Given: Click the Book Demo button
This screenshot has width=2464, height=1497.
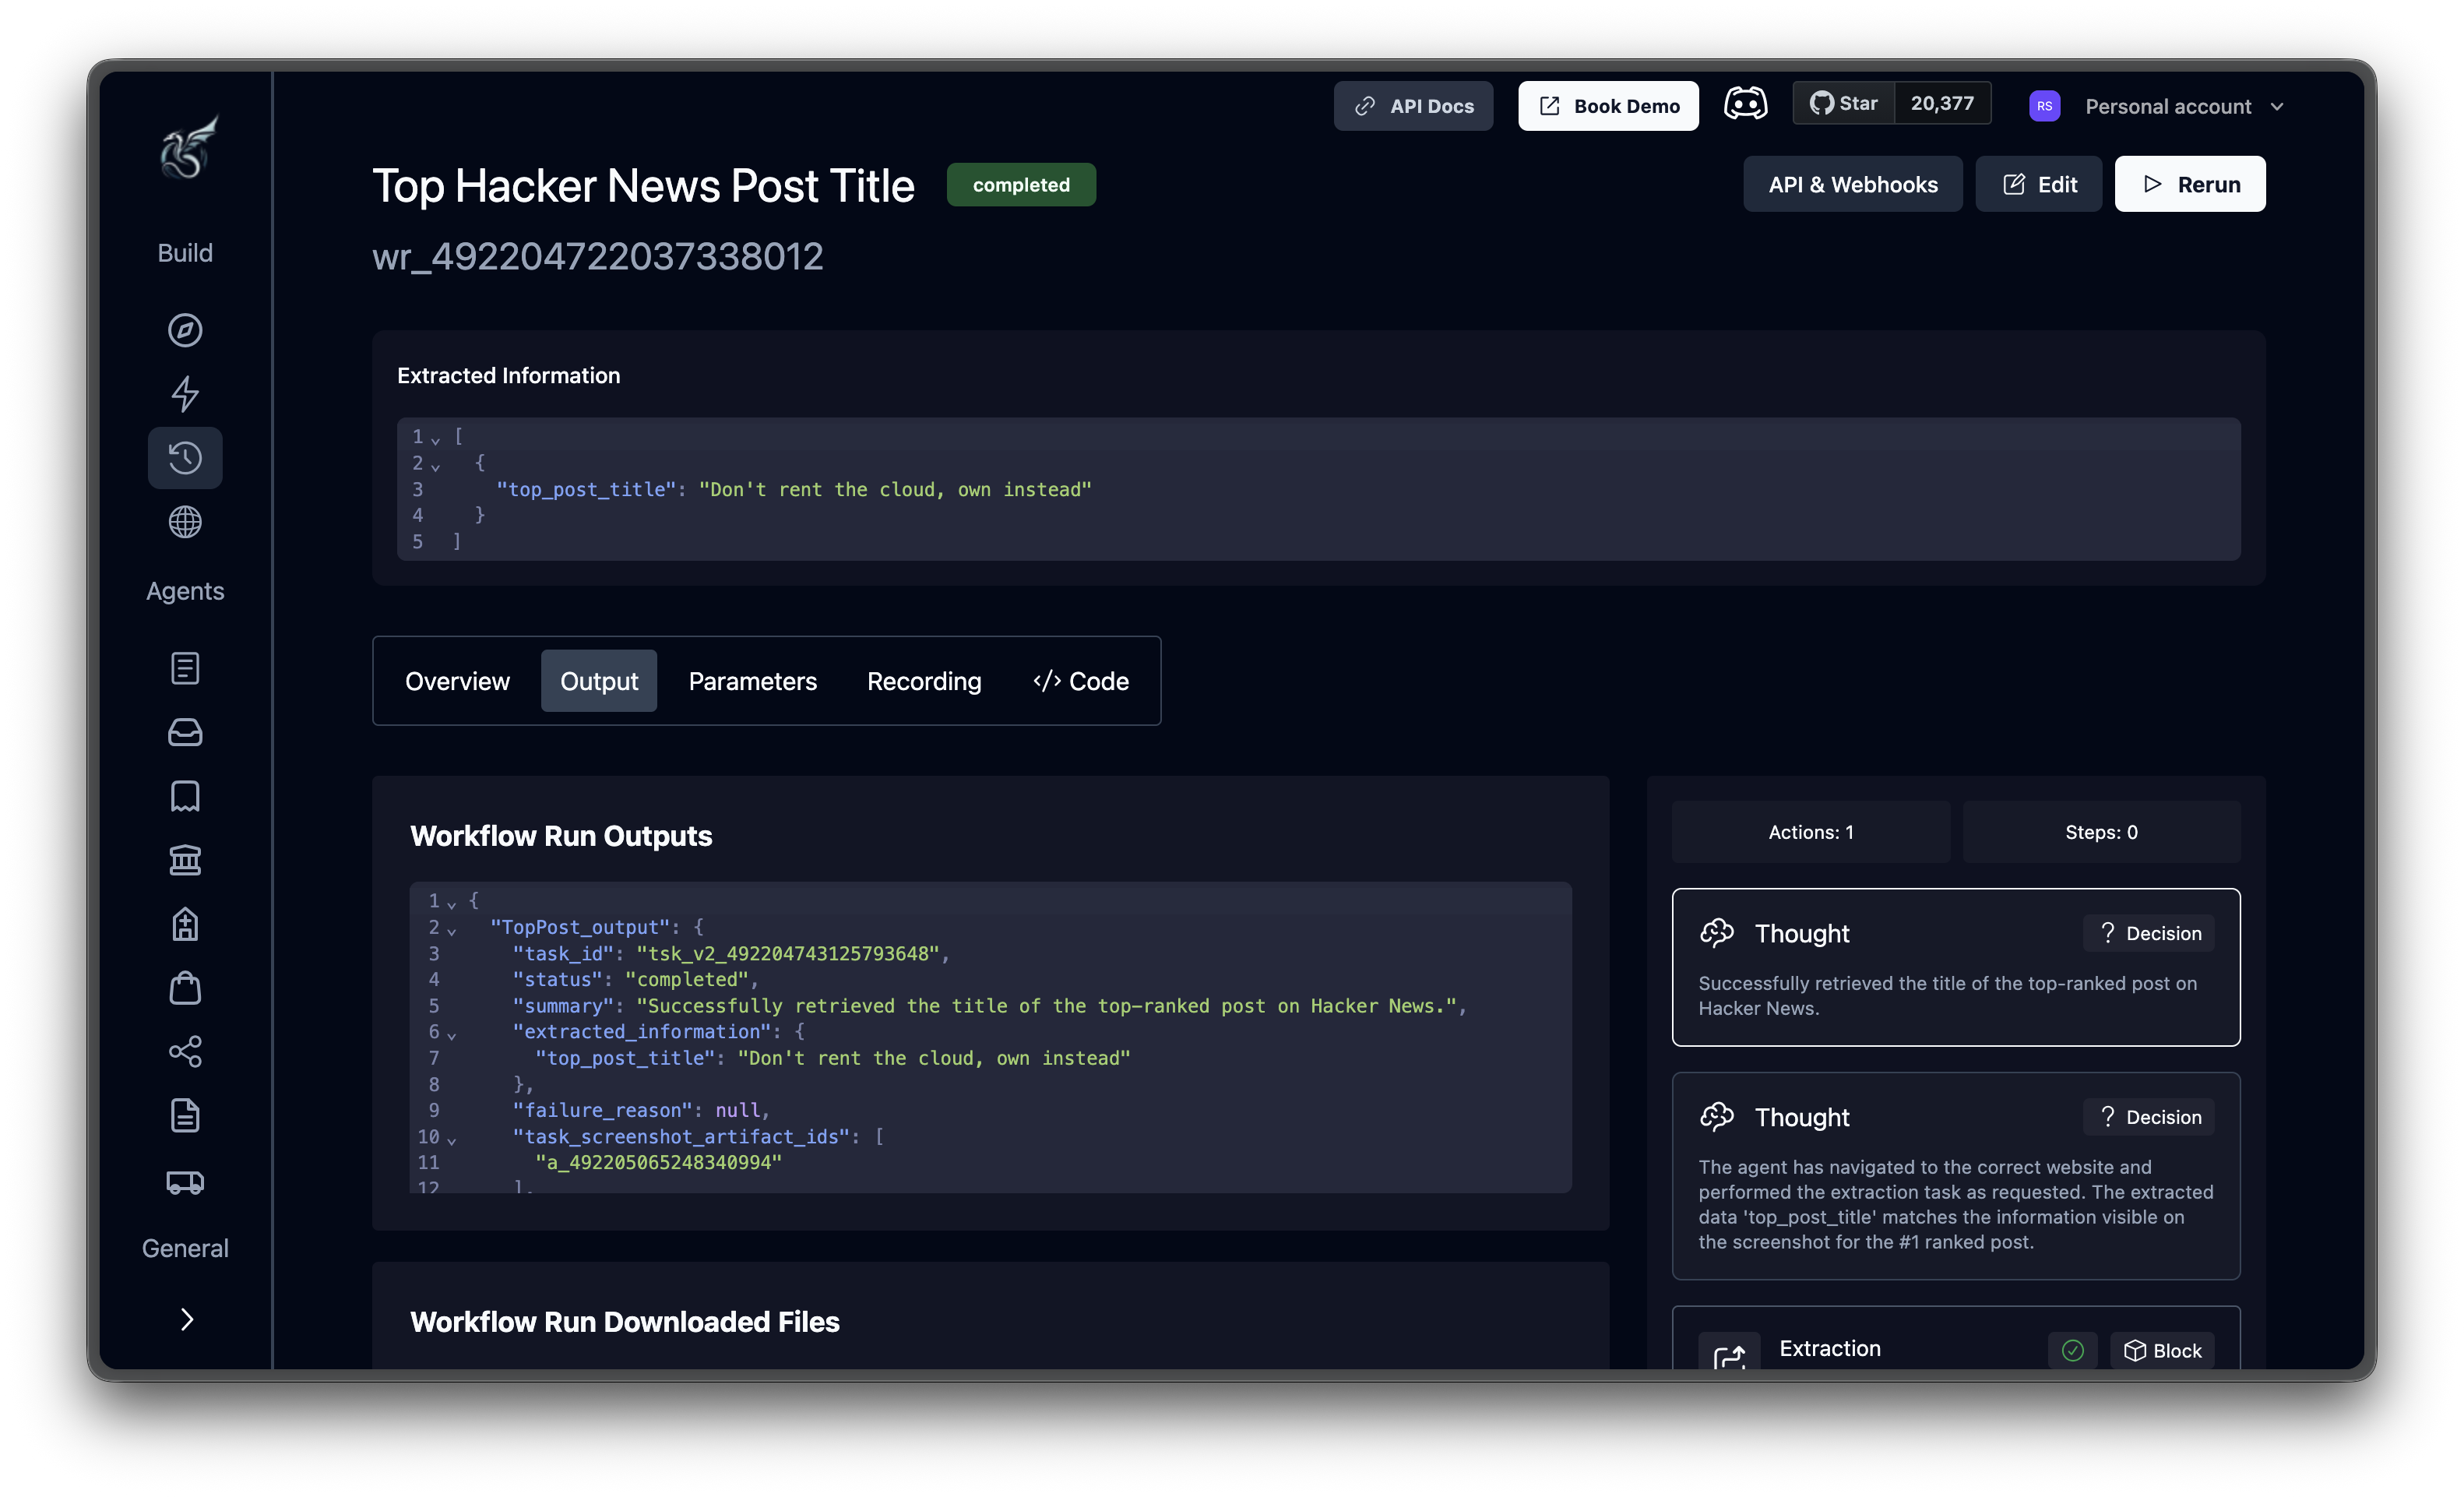Looking at the screenshot, I should click(1607, 105).
